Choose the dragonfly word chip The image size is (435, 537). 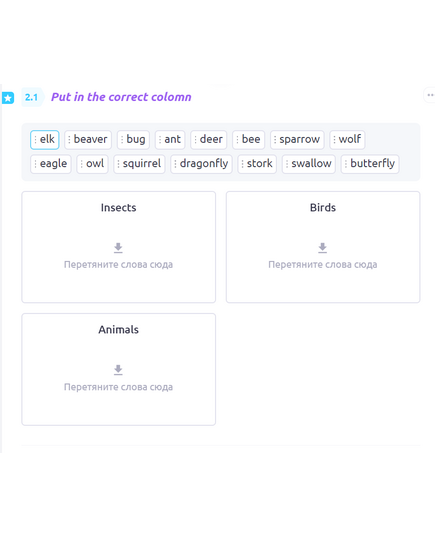click(201, 164)
